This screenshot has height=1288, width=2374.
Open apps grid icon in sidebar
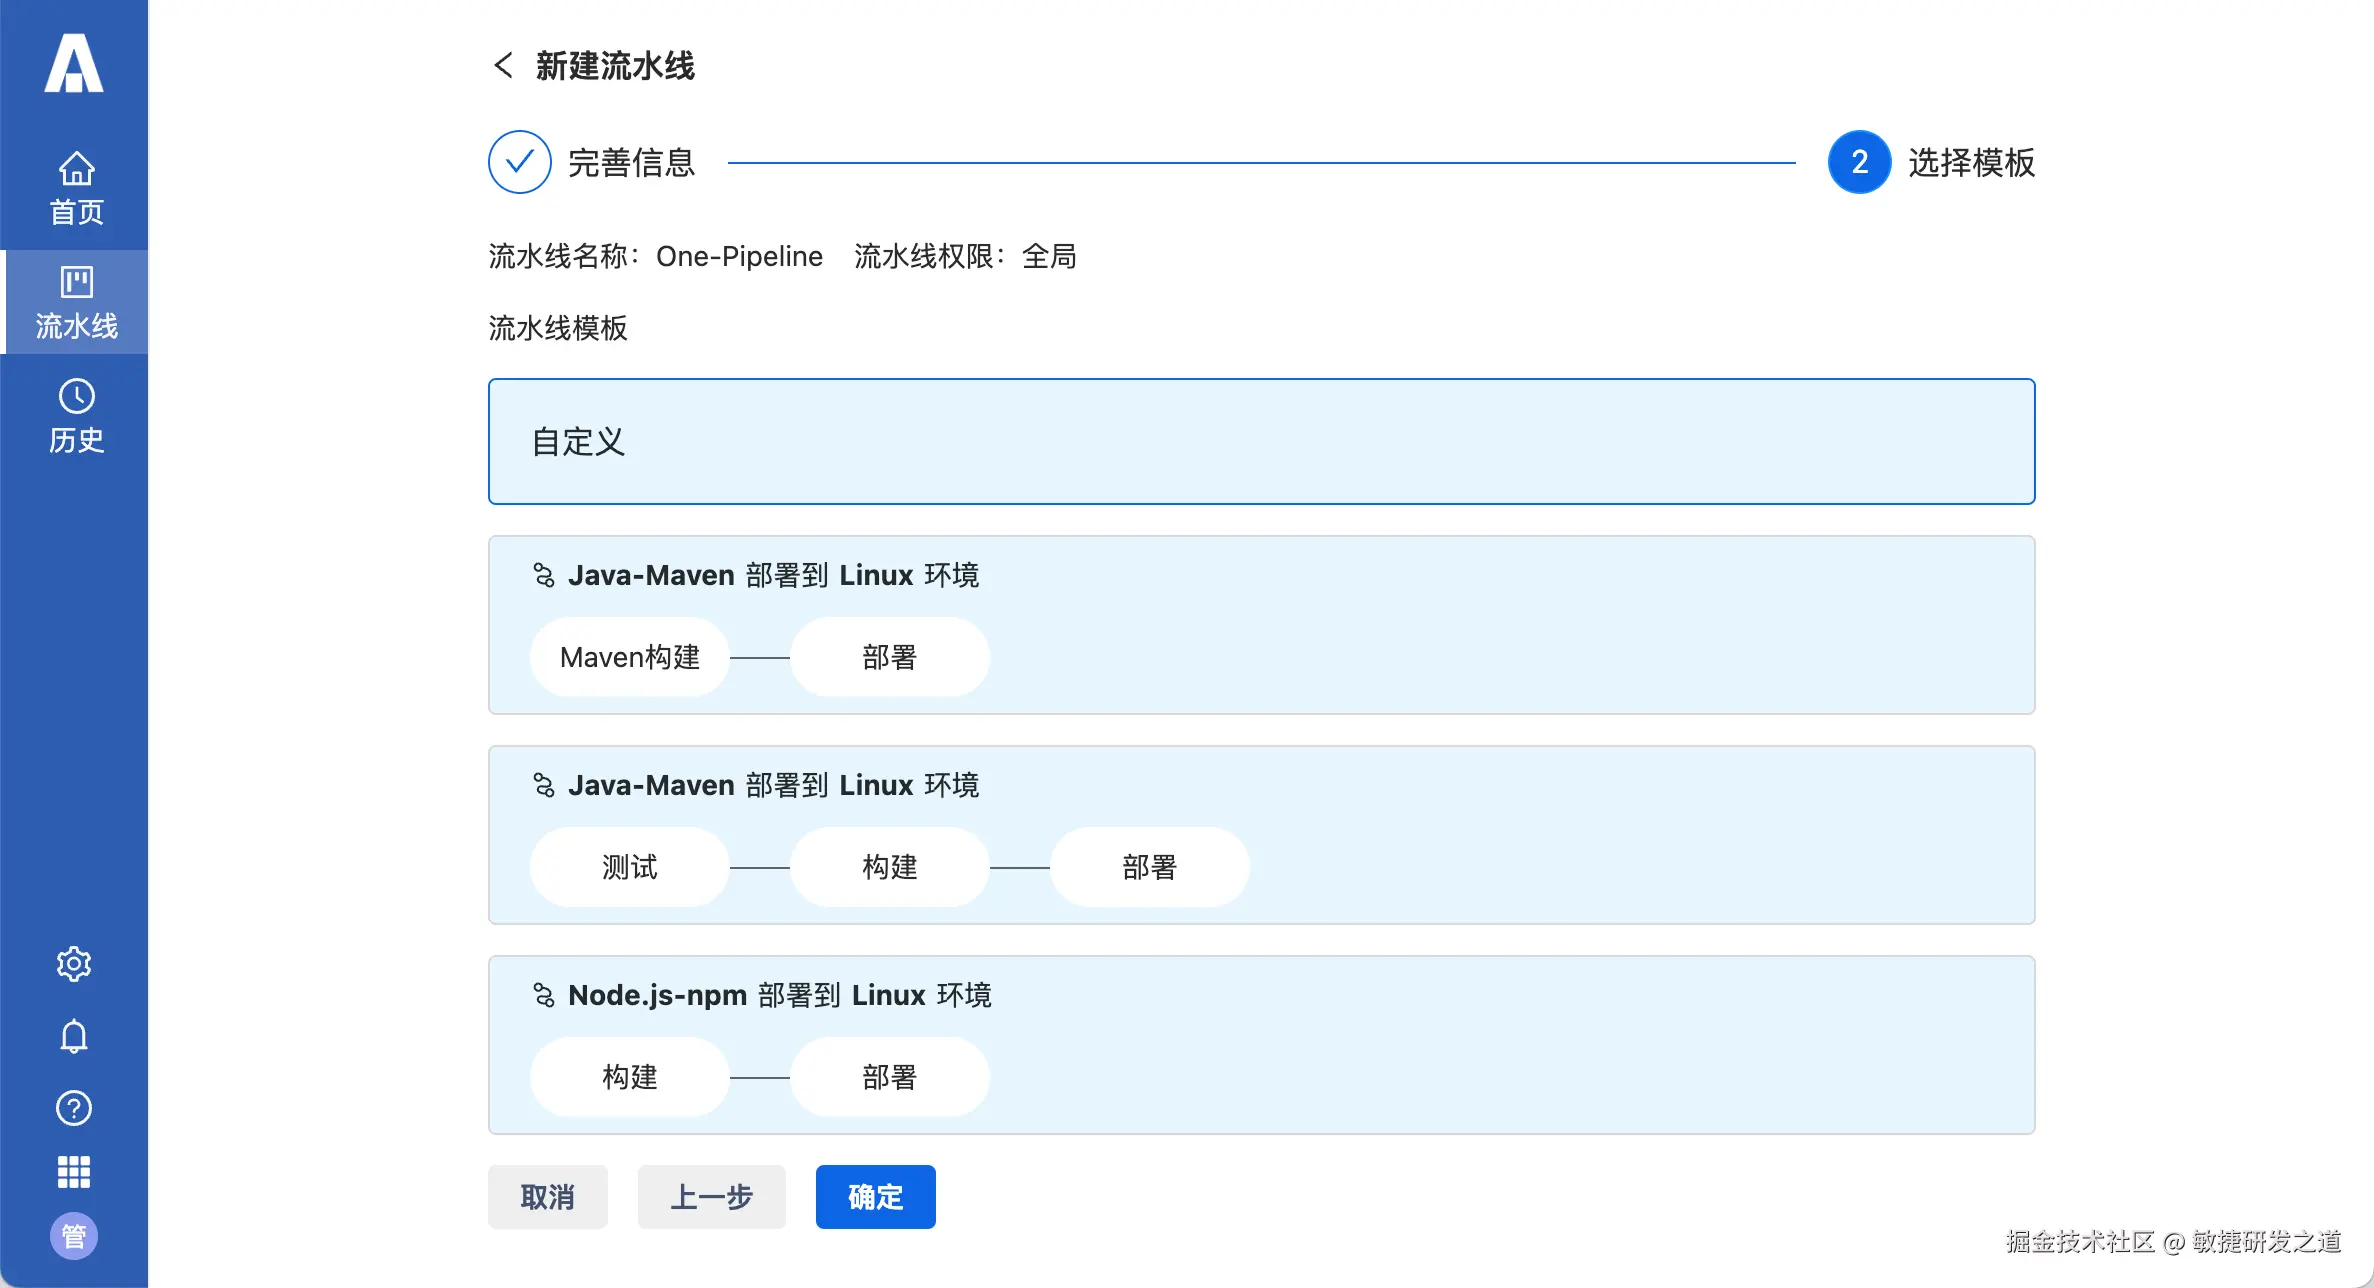pyautogui.click(x=74, y=1172)
